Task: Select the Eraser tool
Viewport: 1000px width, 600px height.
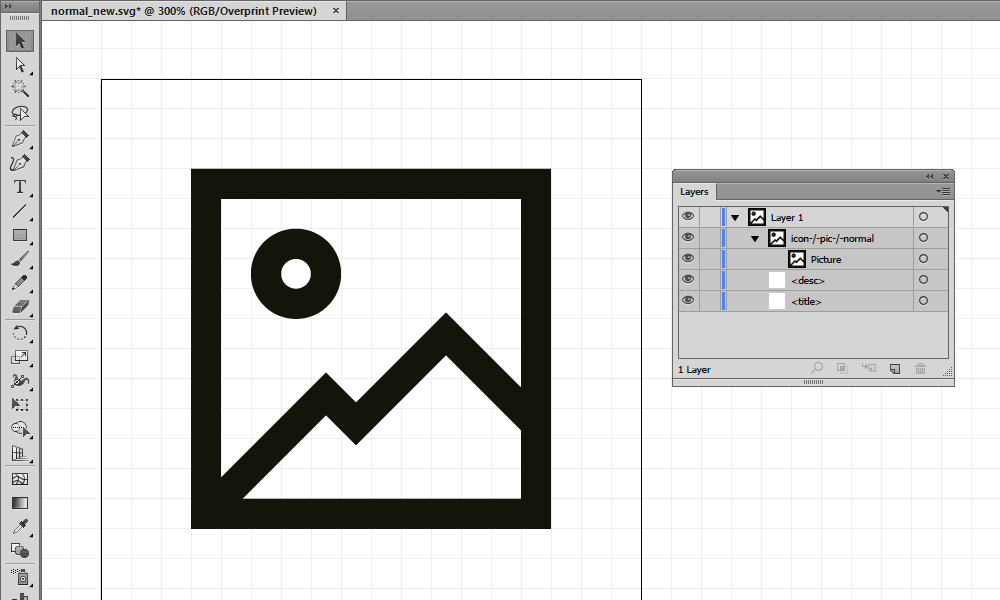Action: 20,308
